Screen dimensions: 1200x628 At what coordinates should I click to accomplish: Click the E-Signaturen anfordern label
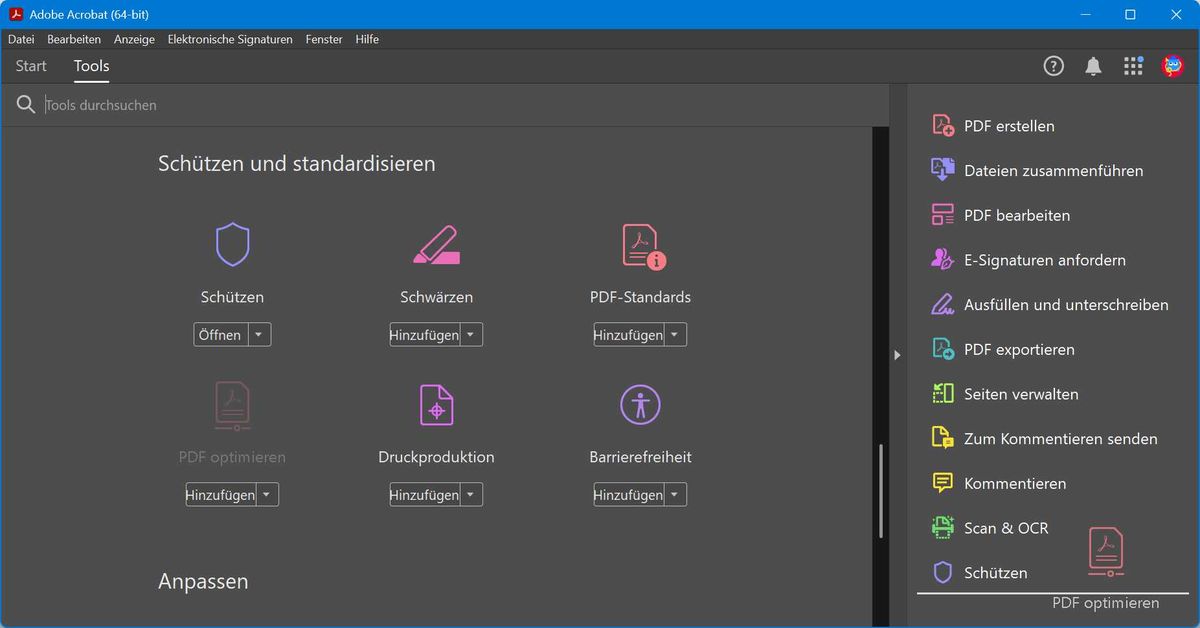click(1045, 260)
